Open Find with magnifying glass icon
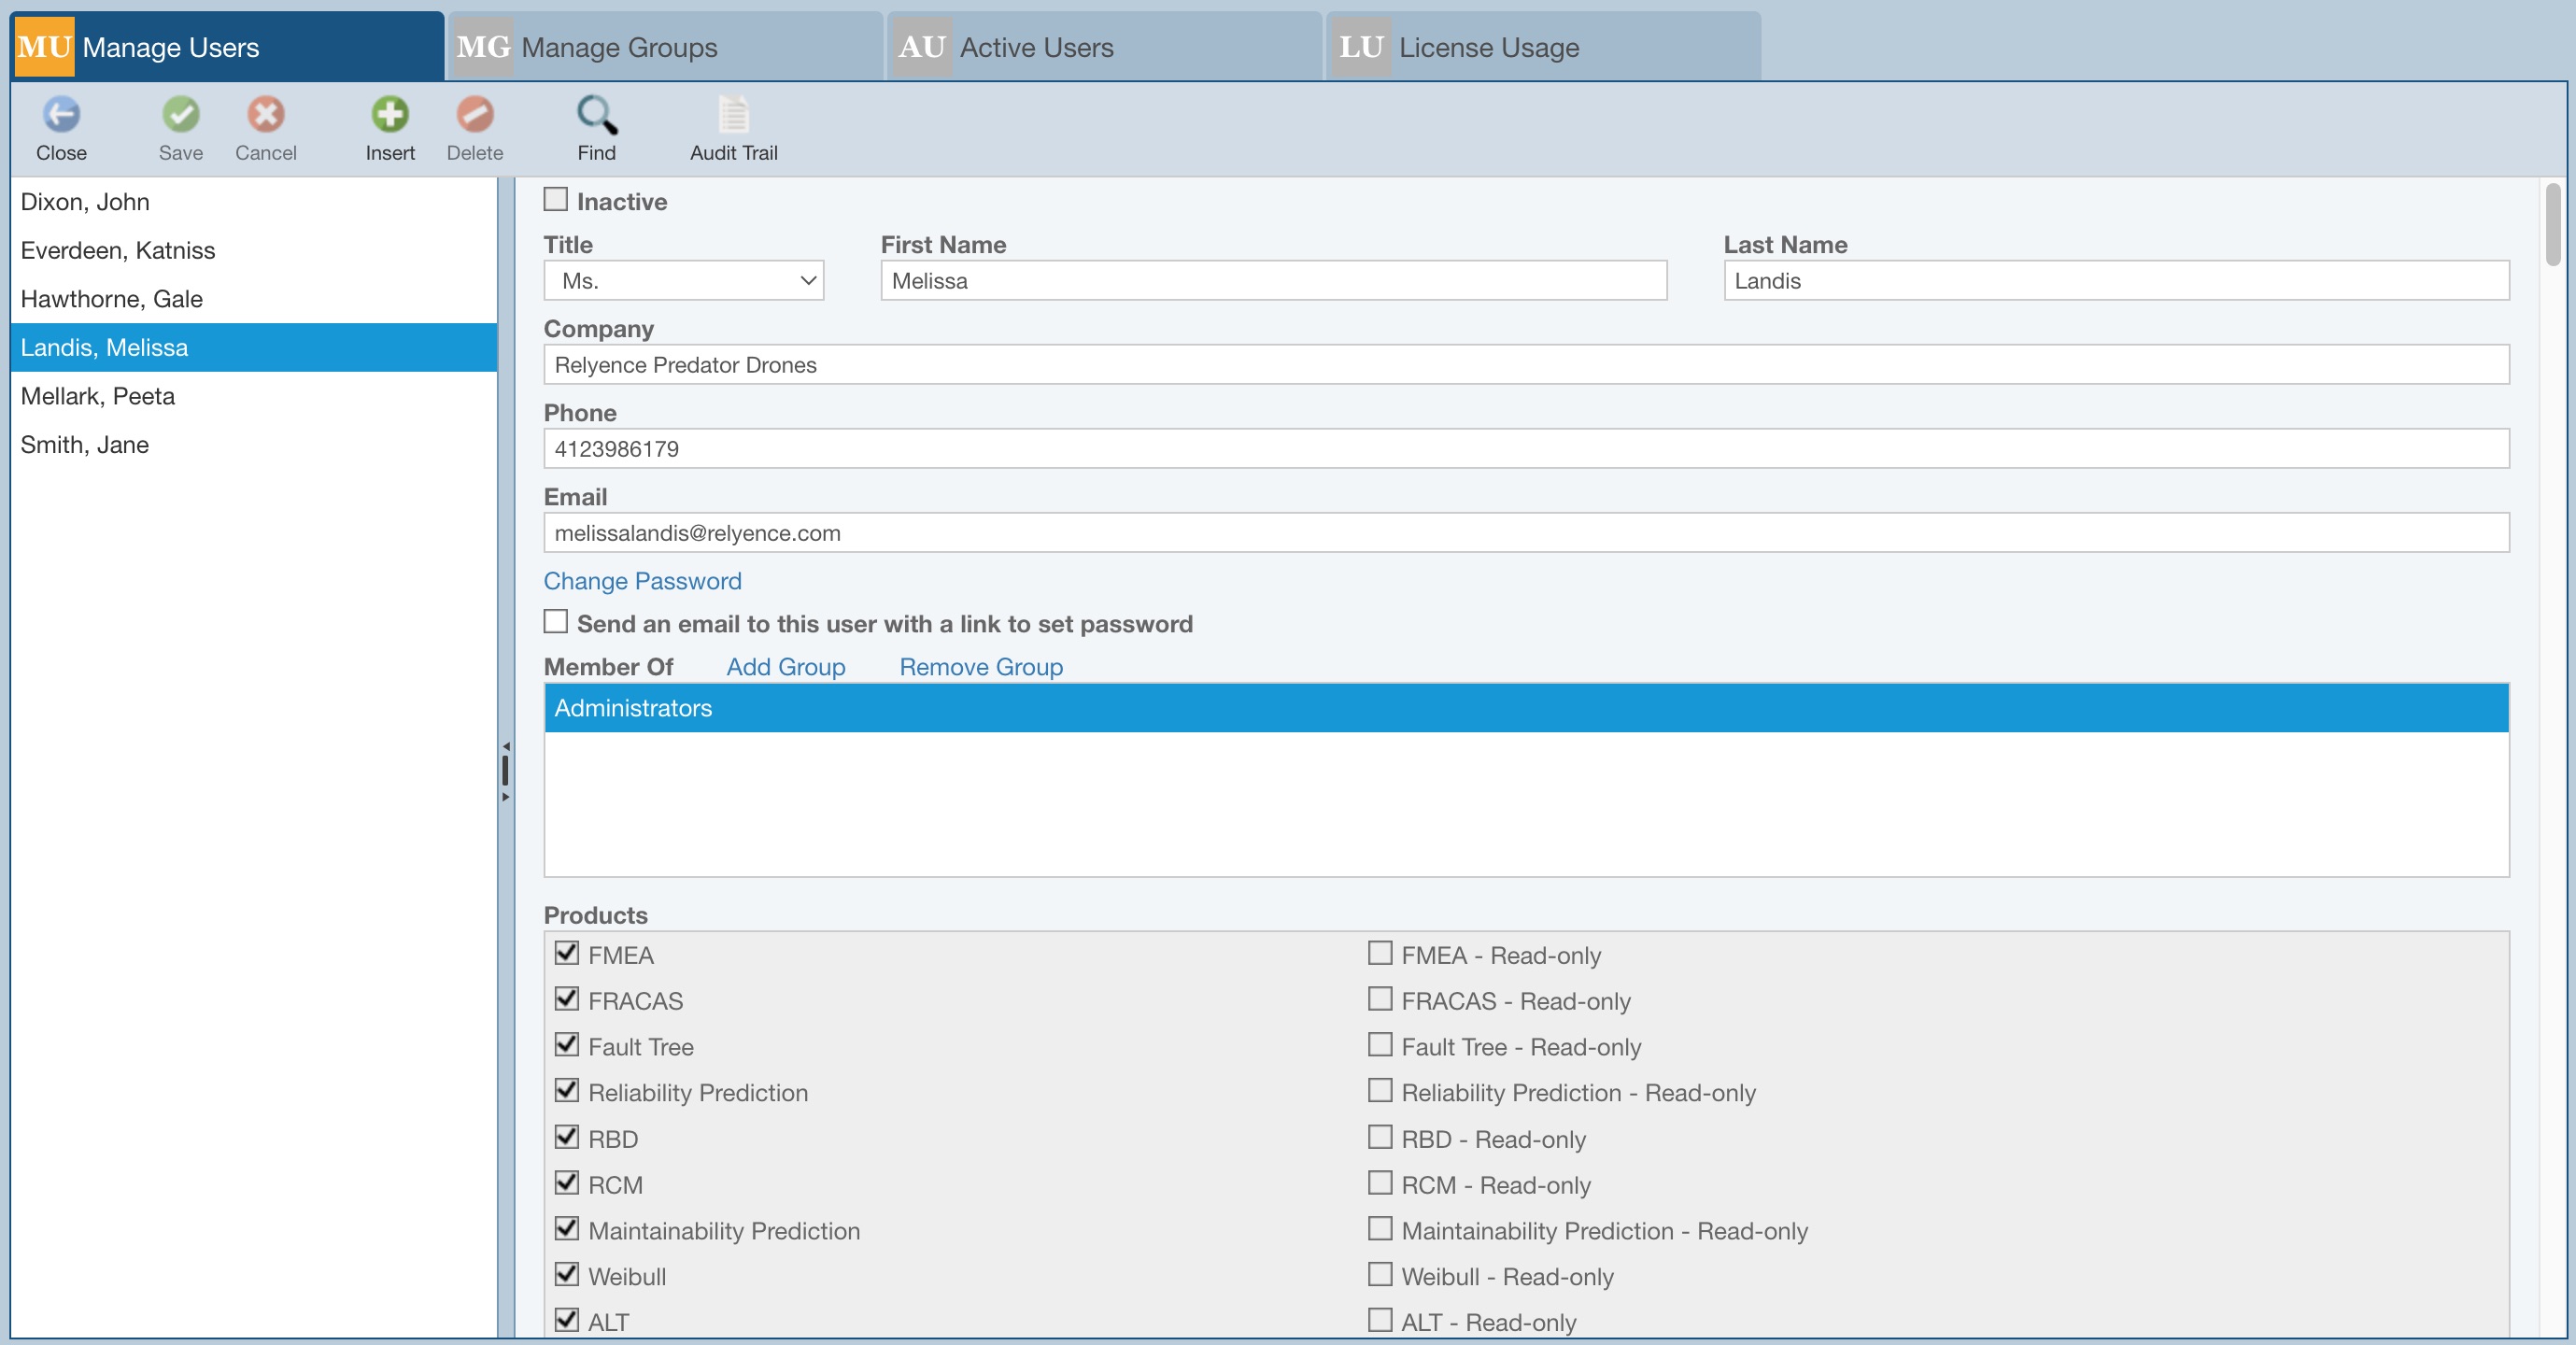Image resolution: width=2576 pixels, height=1345 pixels. coord(596,115)
